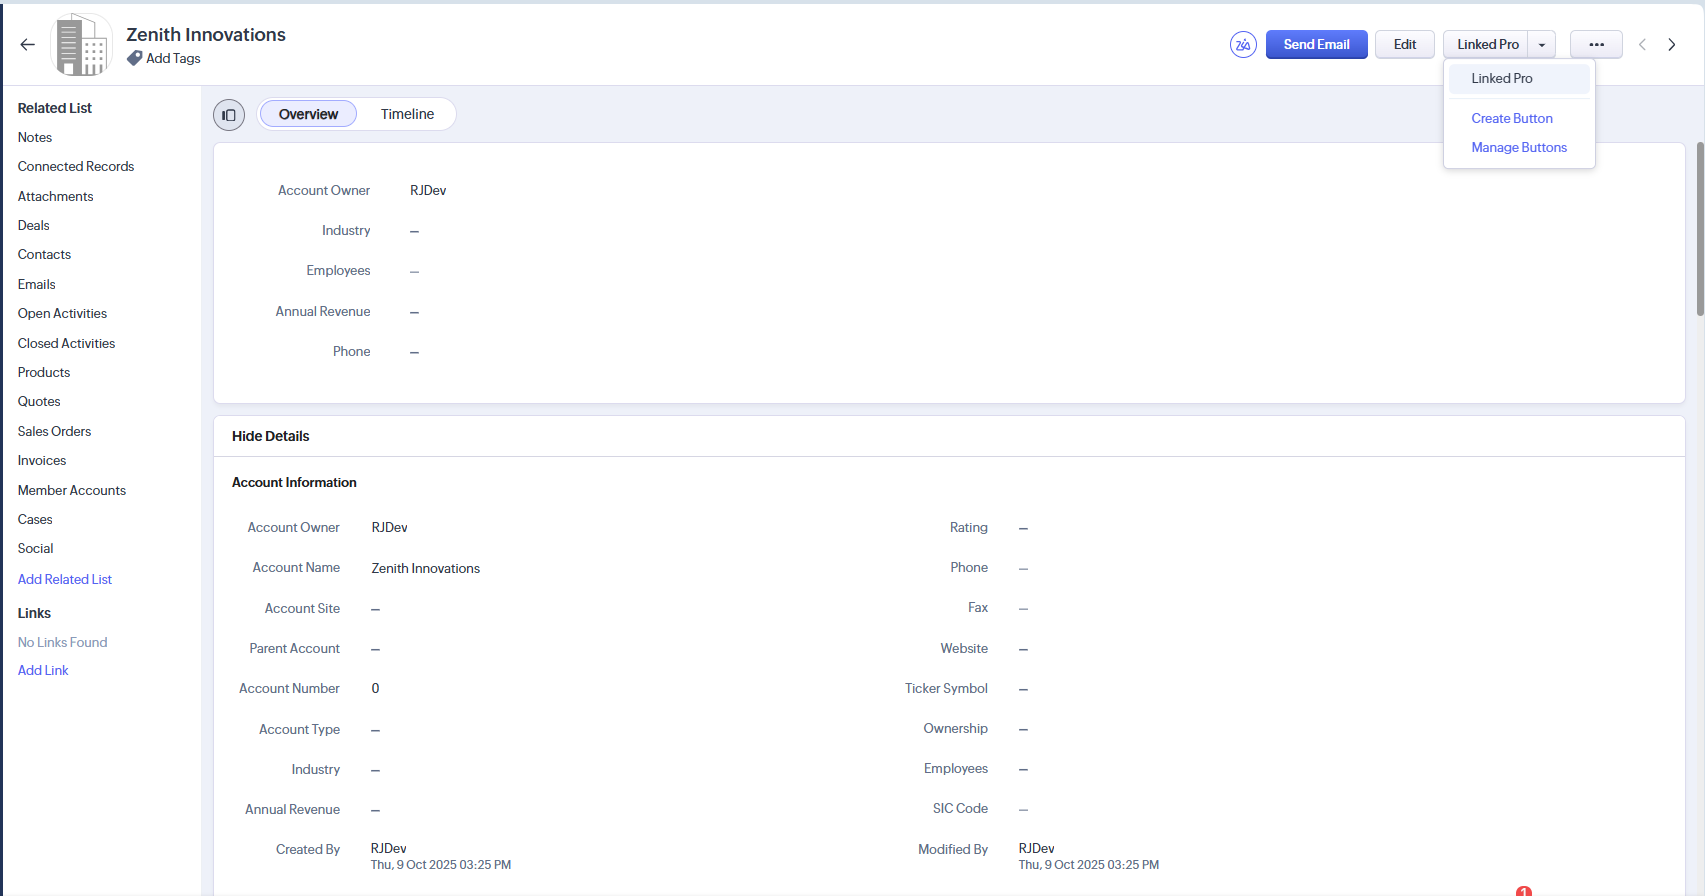
Task: Open the three-dots more actions menu
Action: (x=1596, y=45)
